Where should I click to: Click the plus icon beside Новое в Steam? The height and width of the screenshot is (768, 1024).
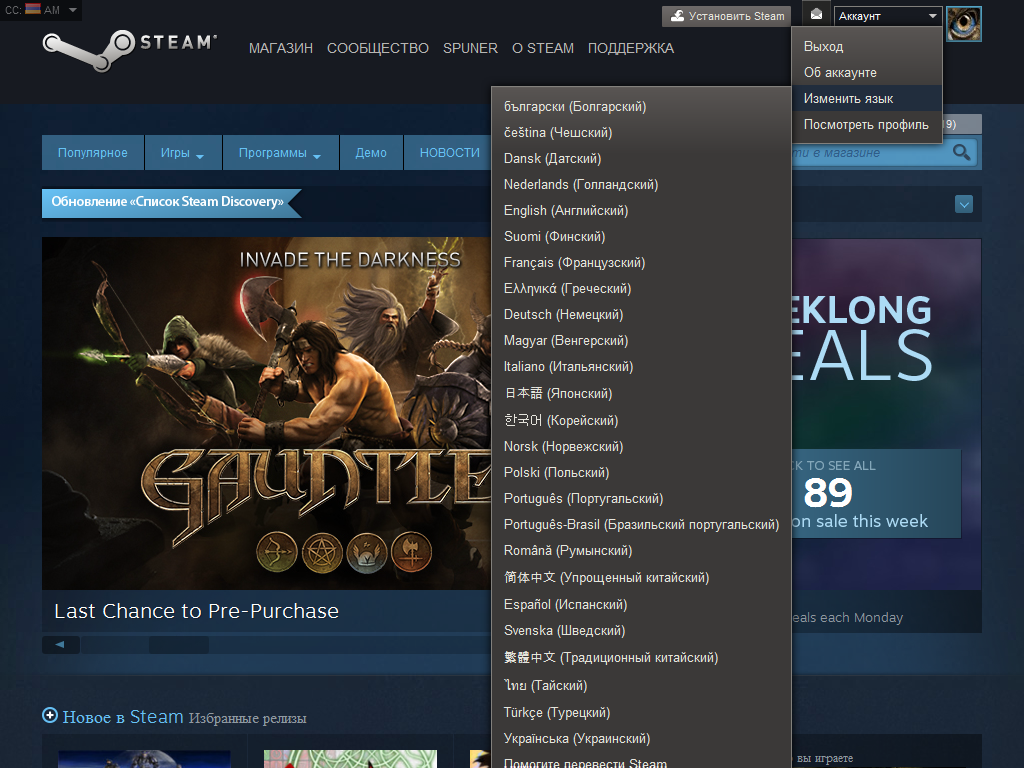50,715
